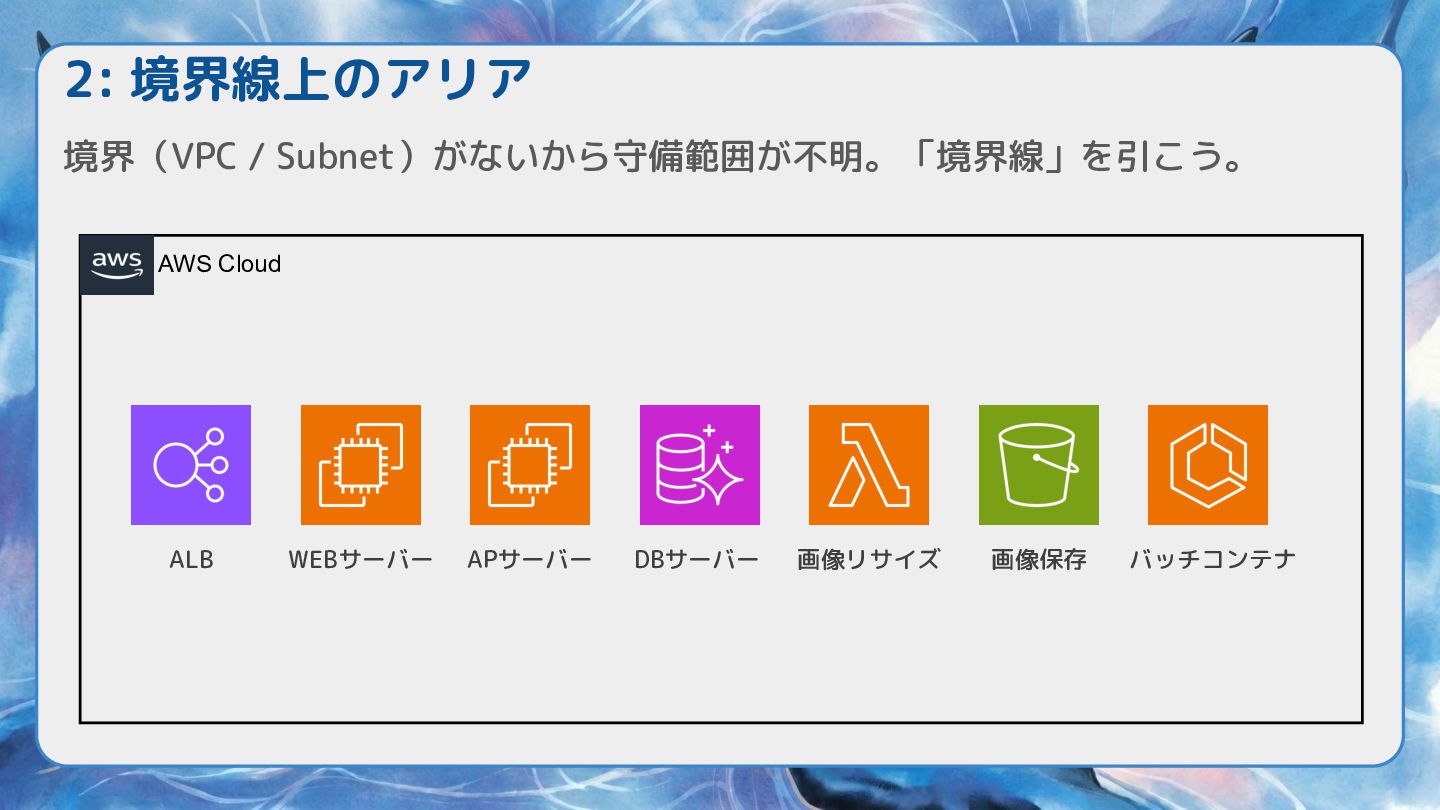This screenshot has width=1440, height=810.
Task: Select the WEBサーバー label
Action: pos(360,560)
